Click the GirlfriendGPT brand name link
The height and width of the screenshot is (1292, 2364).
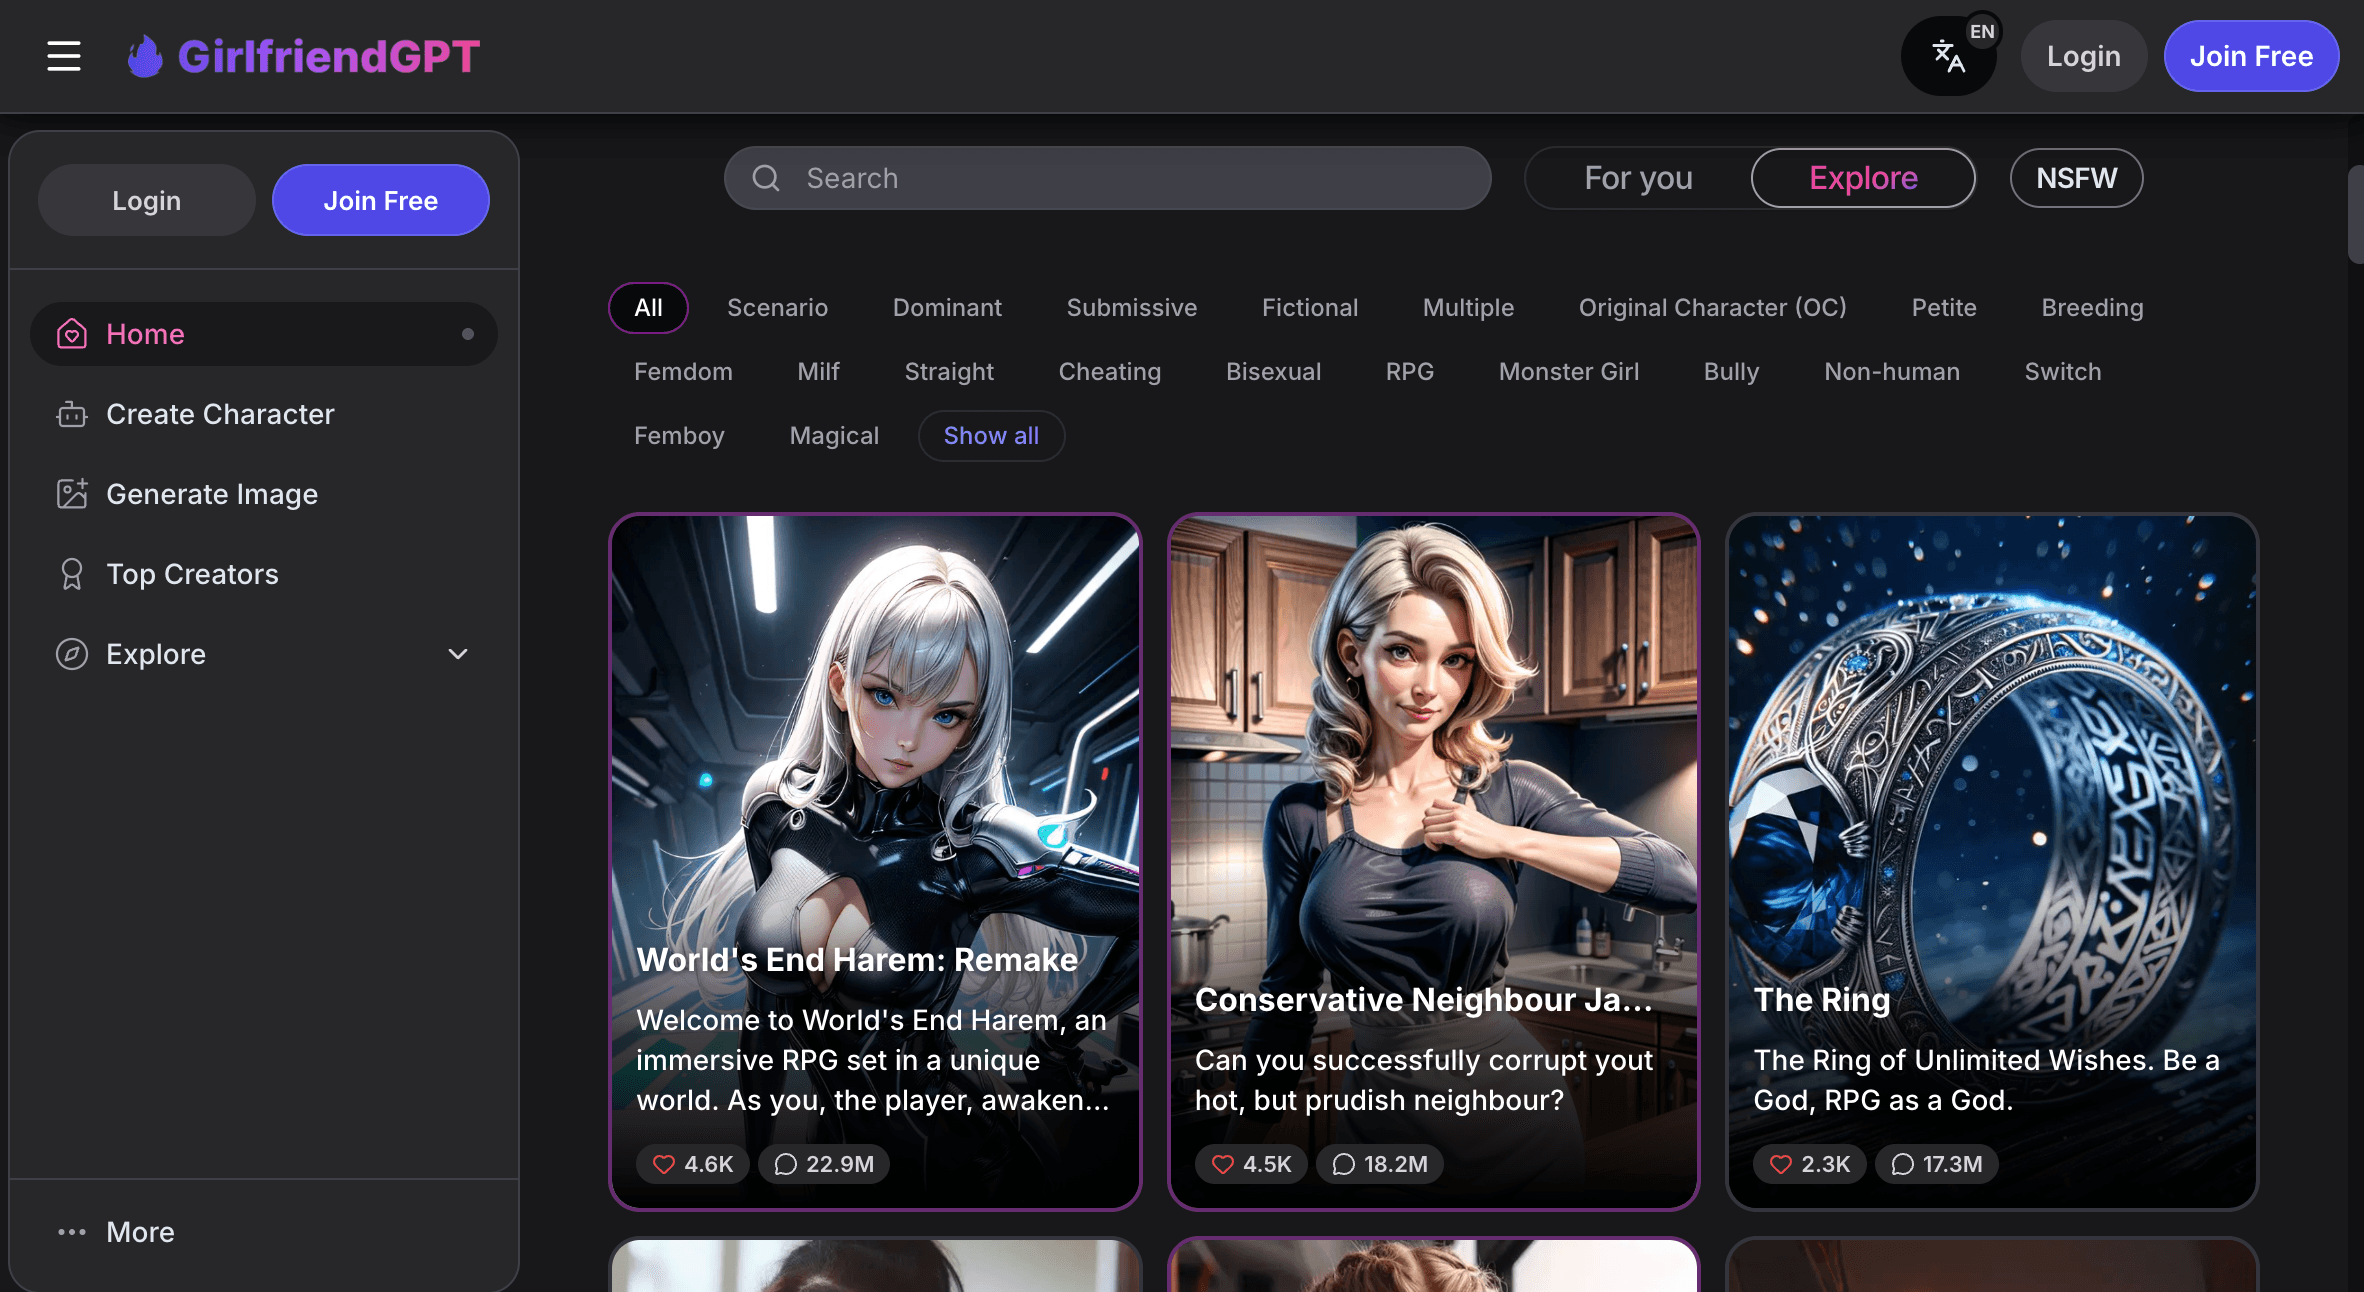(329, 56)
